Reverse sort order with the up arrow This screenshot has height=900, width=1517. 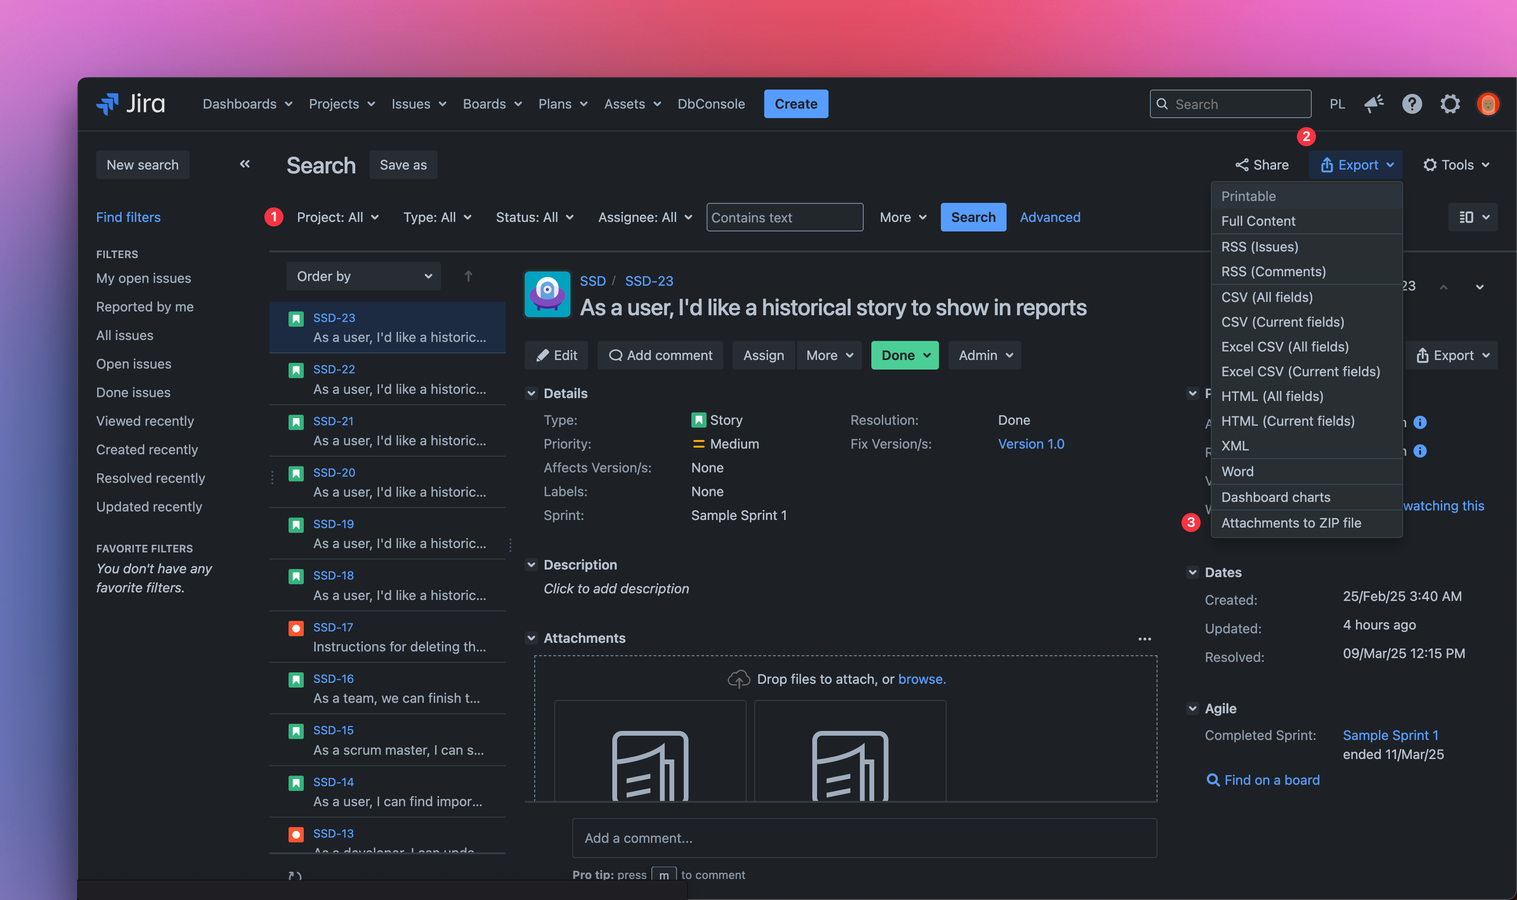click(468, 276)
